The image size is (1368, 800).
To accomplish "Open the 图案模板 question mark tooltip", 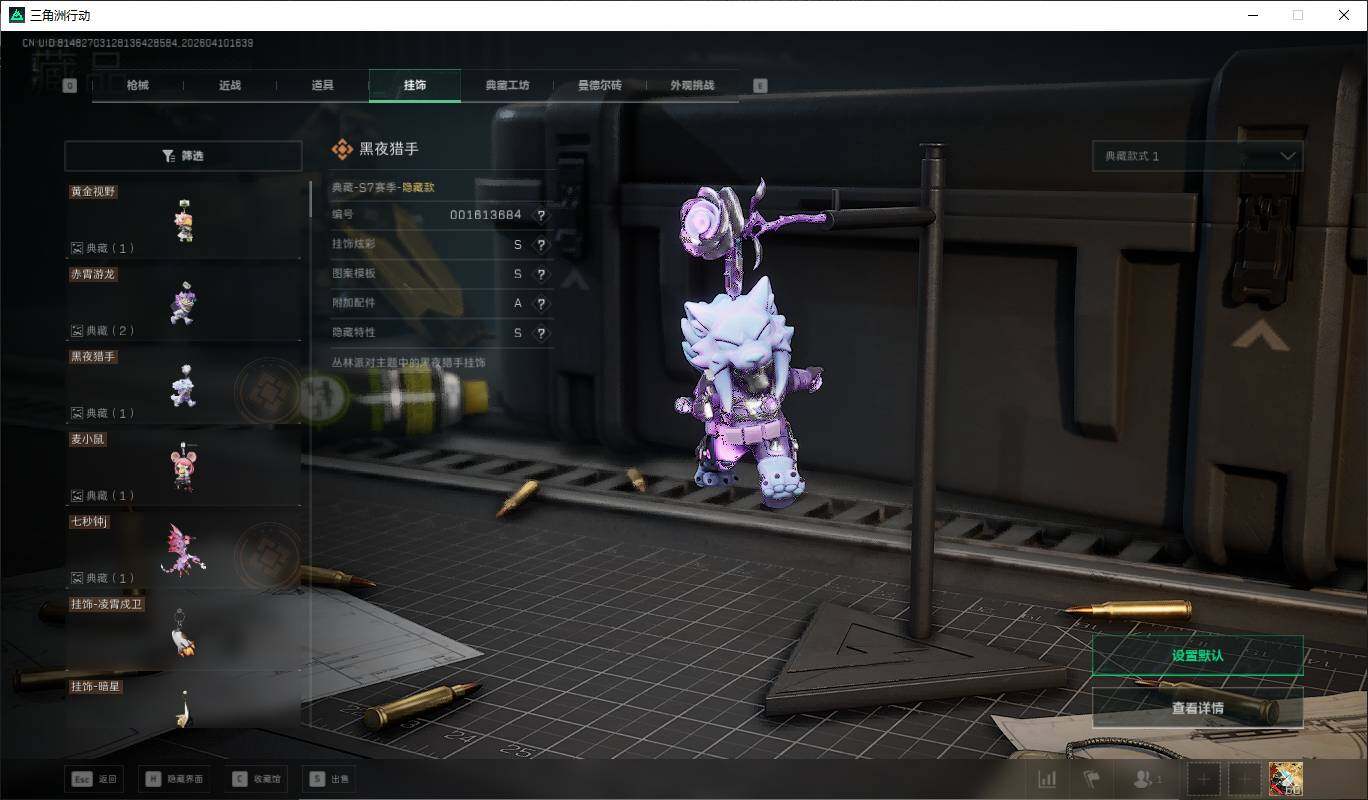I will (x=541, y=274).
